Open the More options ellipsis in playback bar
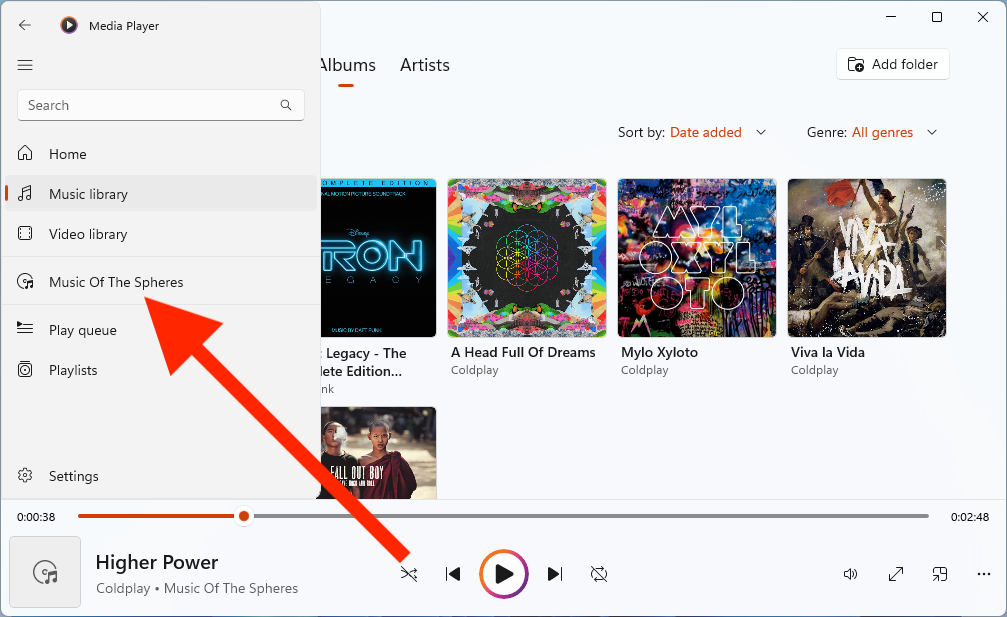Screen dimensions: 1007x617 (983, 573)
